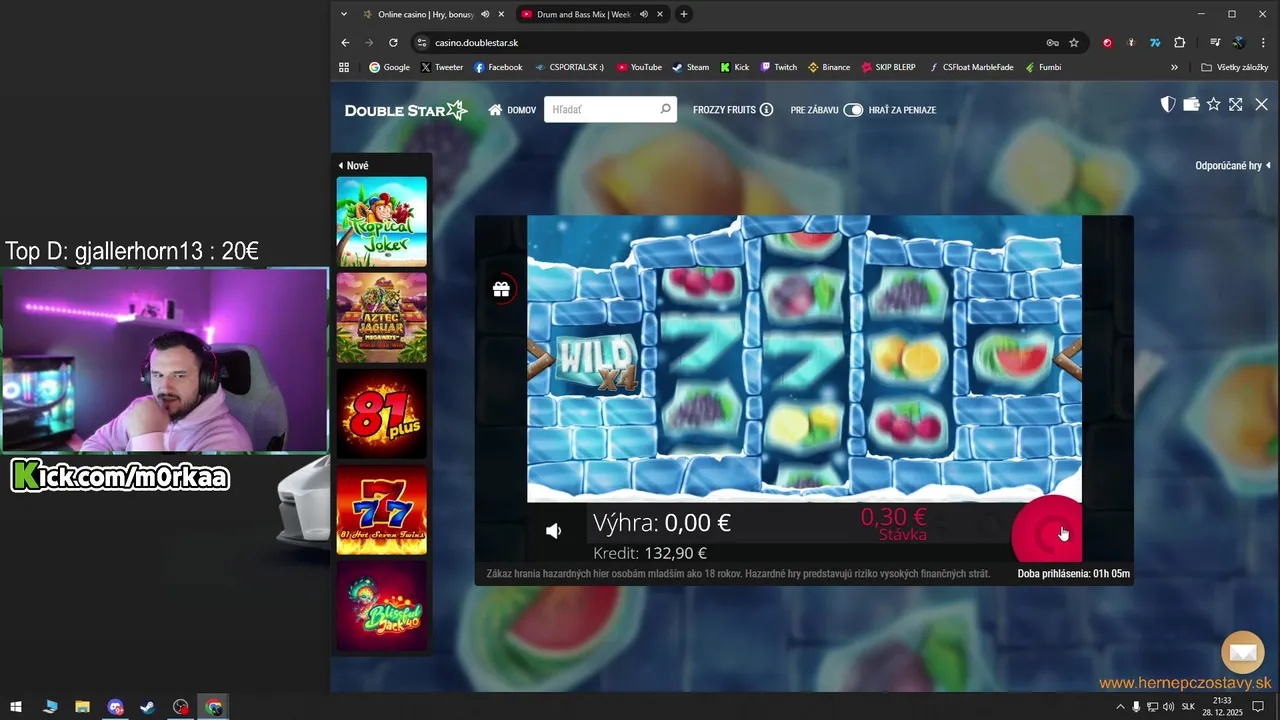
Task: Toggle Pre zábavu / Hrať za peniaze switch
Action: [853, 110]
